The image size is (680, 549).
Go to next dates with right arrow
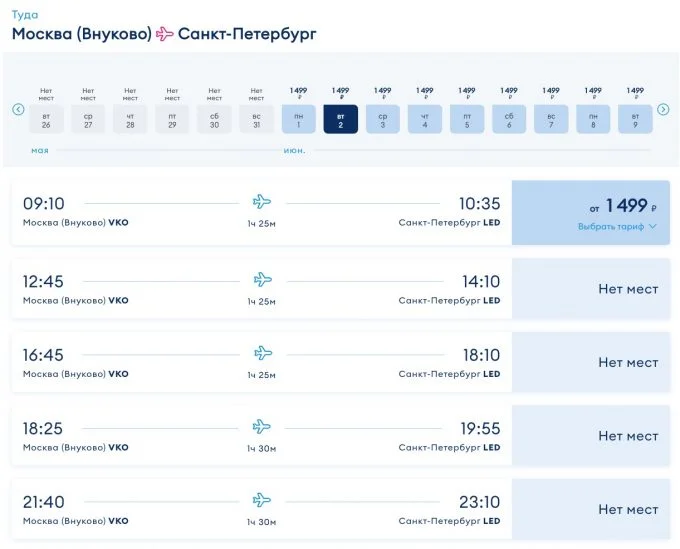point(663,109)
